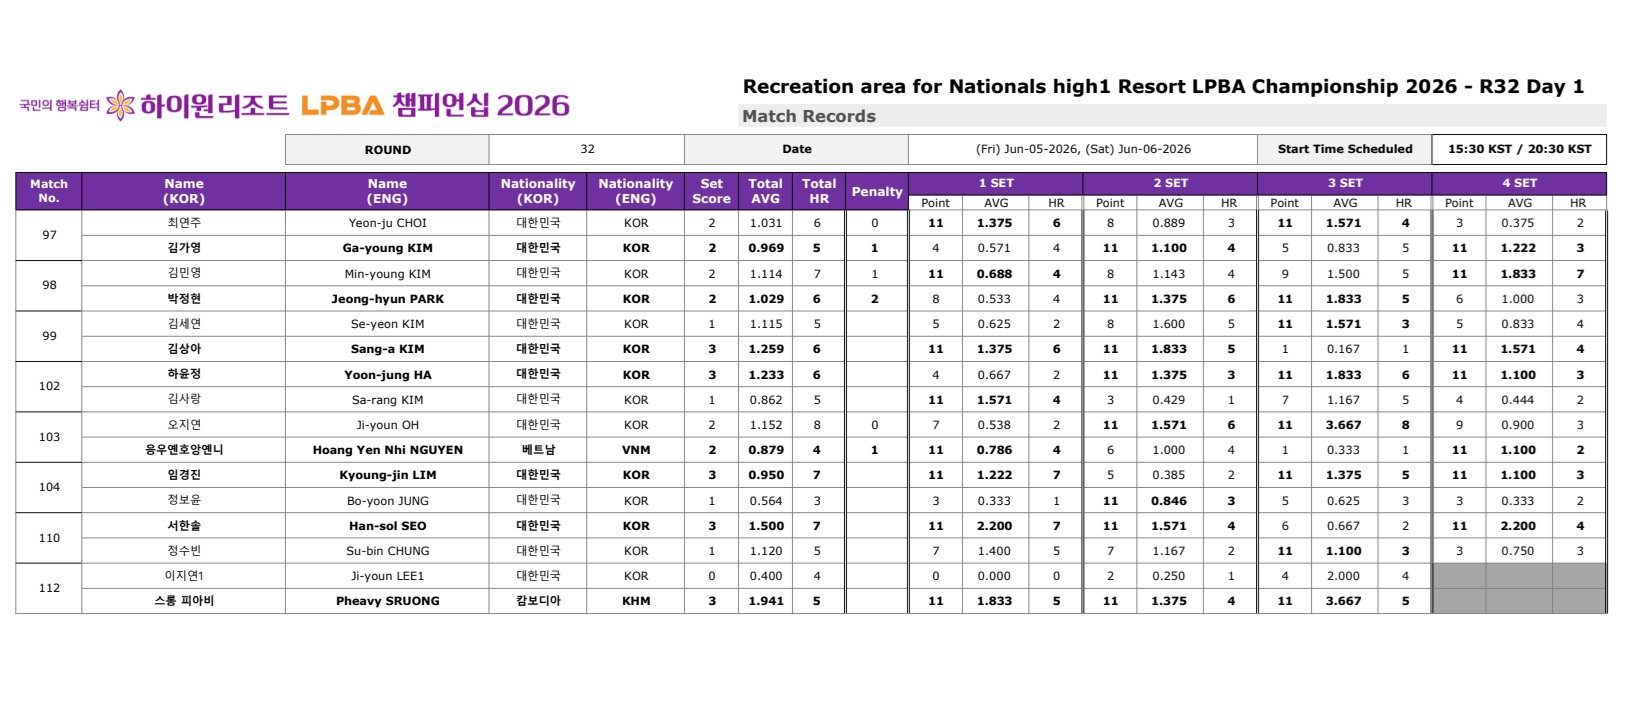Click player name Han-sol SEO

pos(387,526)
